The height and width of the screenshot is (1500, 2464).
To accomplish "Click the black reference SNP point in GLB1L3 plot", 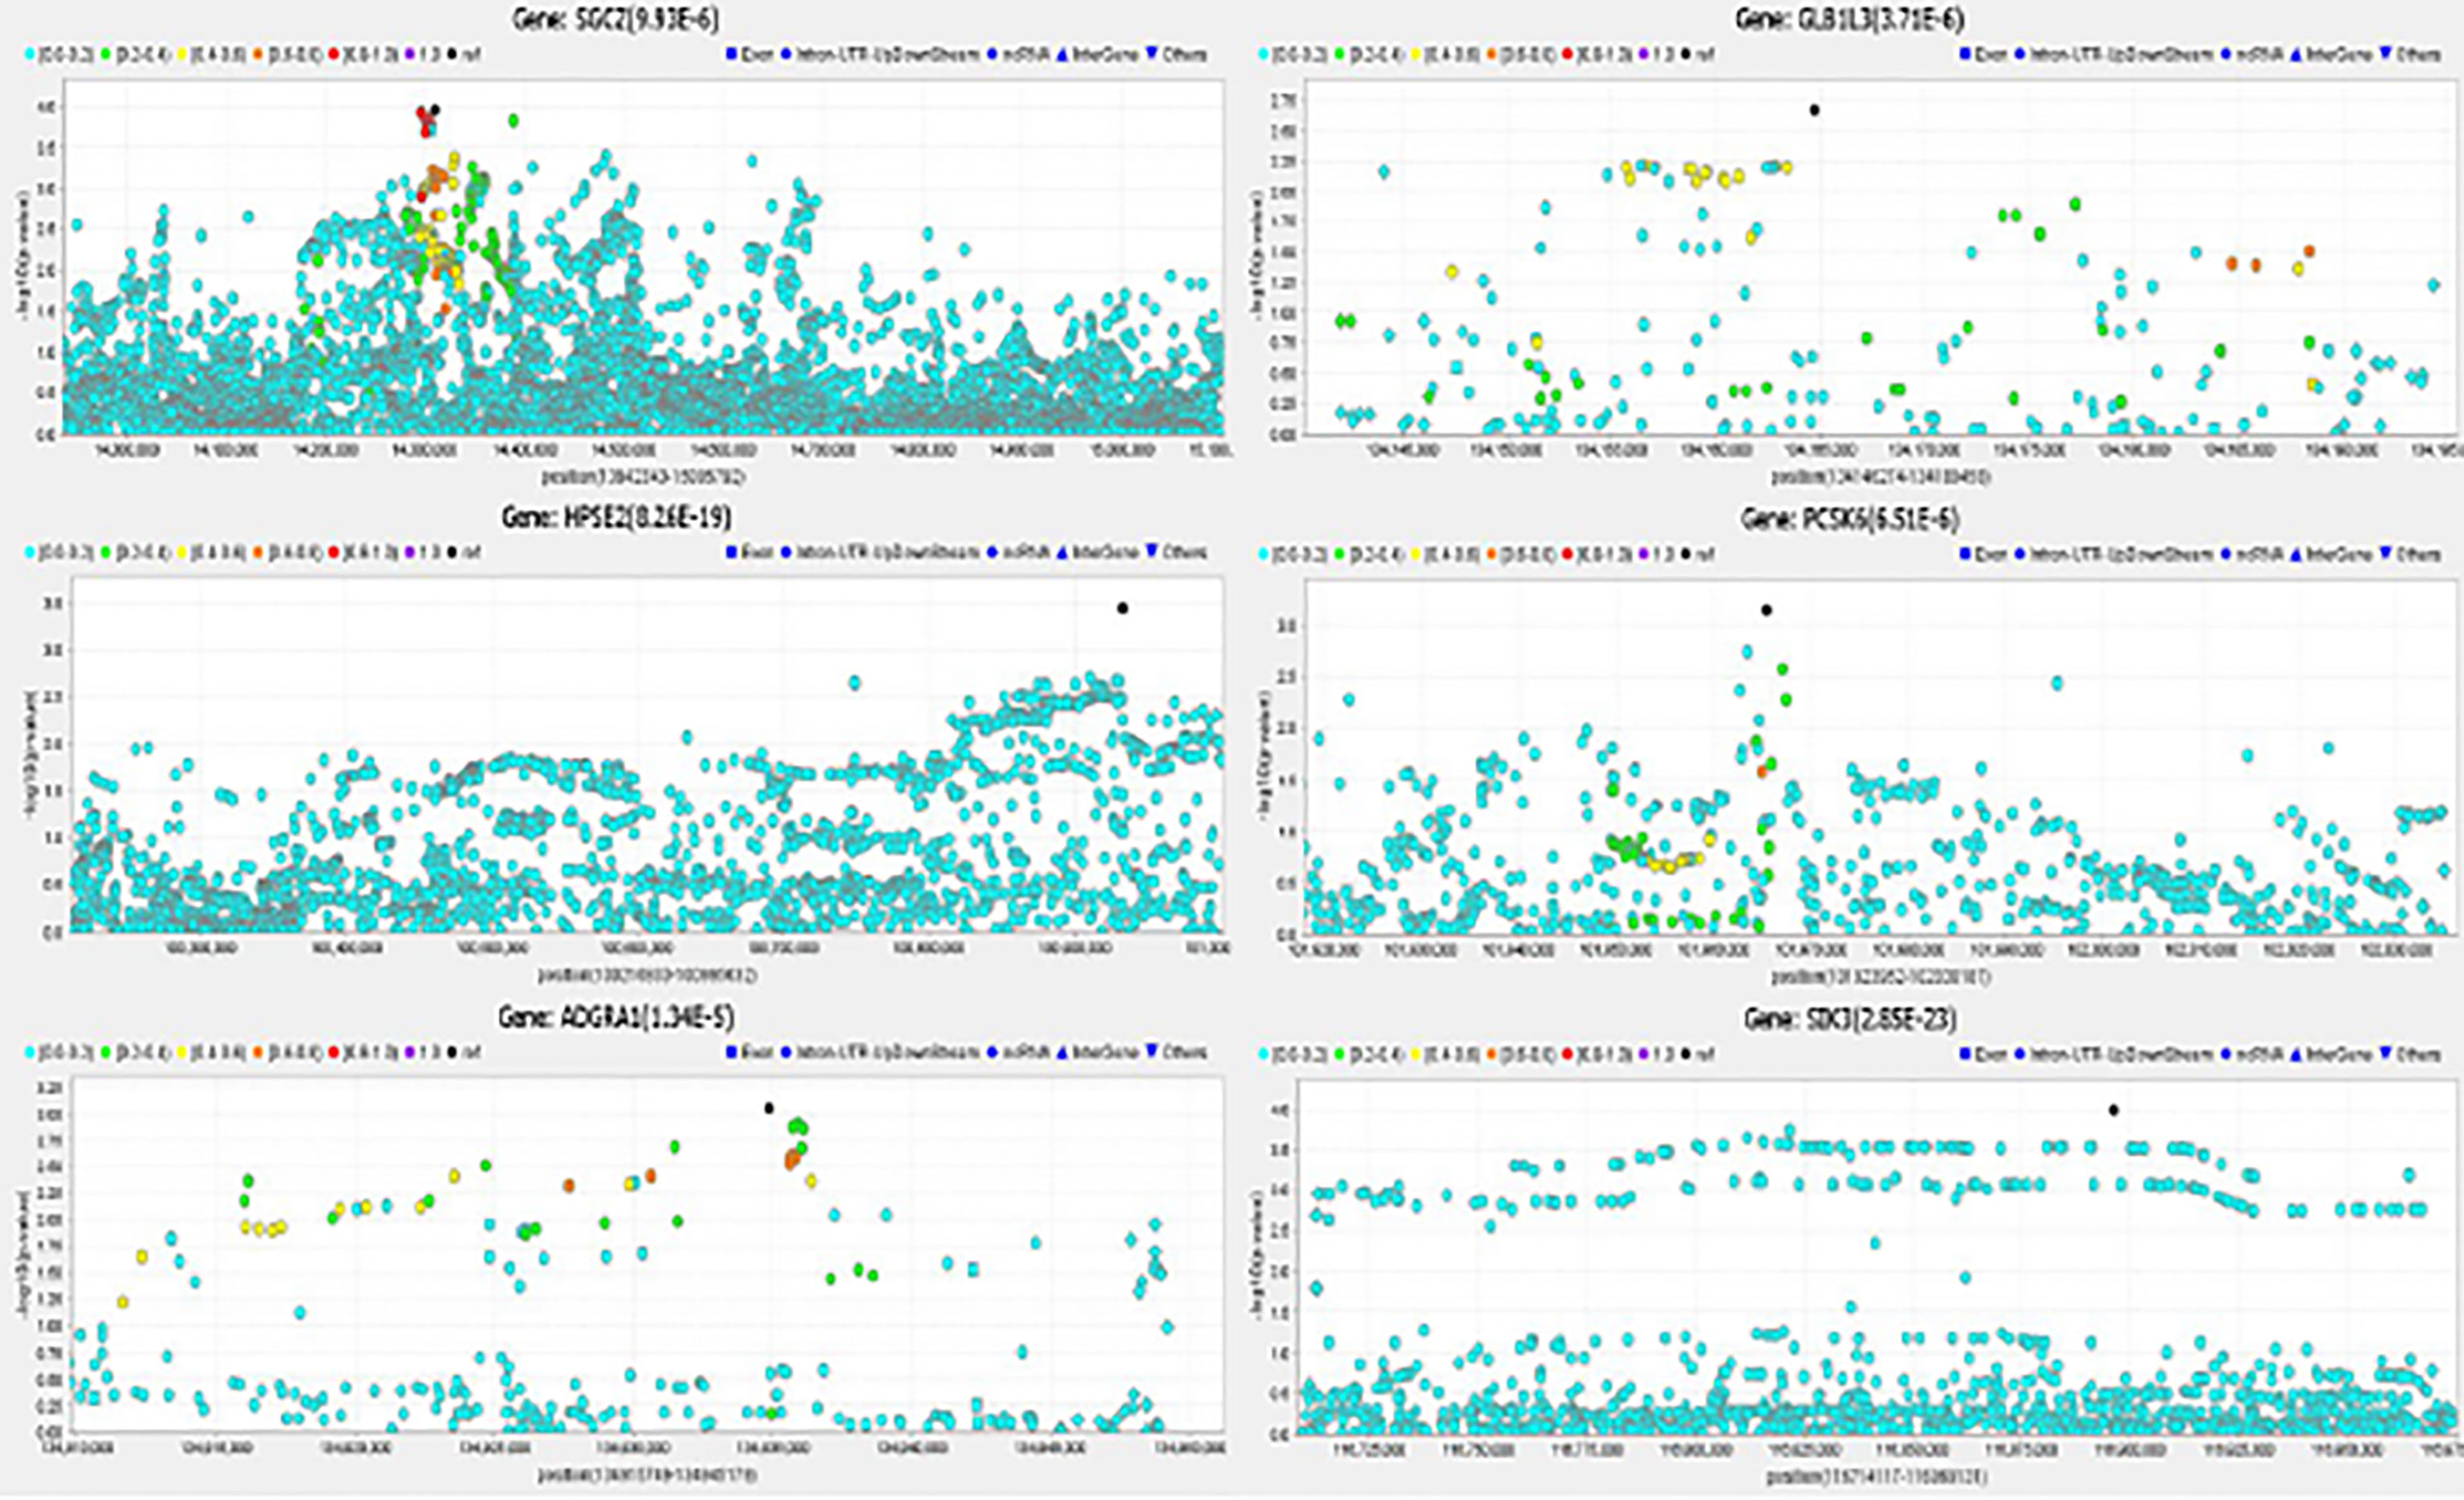I will [x=1814, y=111].
